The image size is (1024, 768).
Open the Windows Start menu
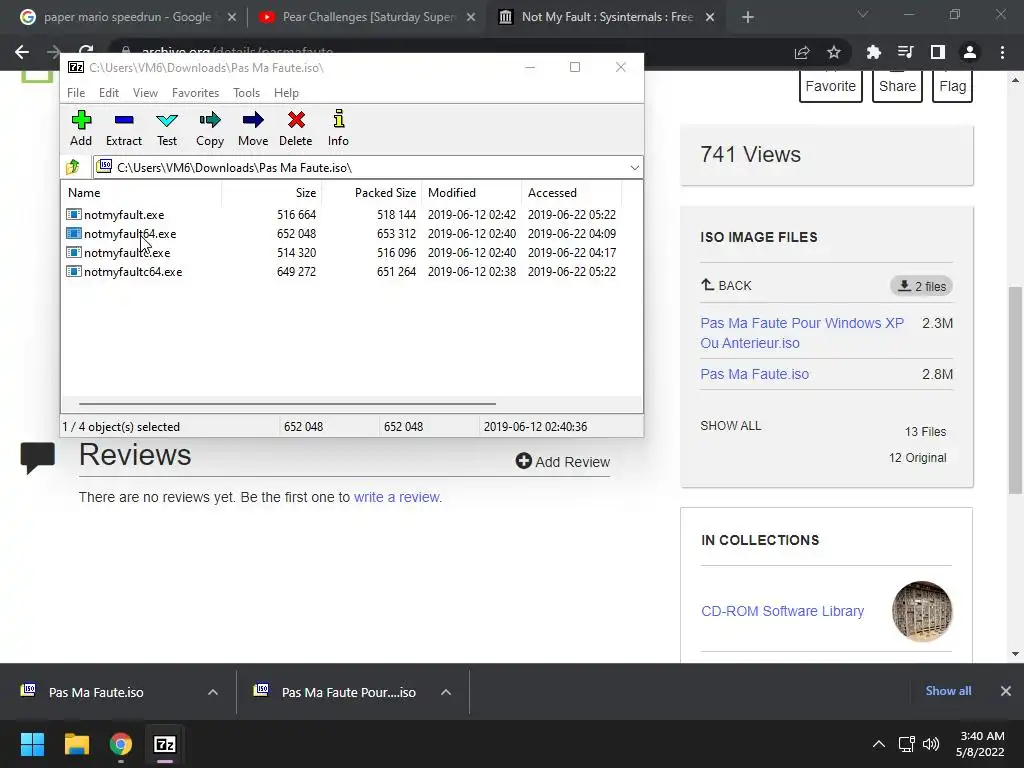click(32, 744)
